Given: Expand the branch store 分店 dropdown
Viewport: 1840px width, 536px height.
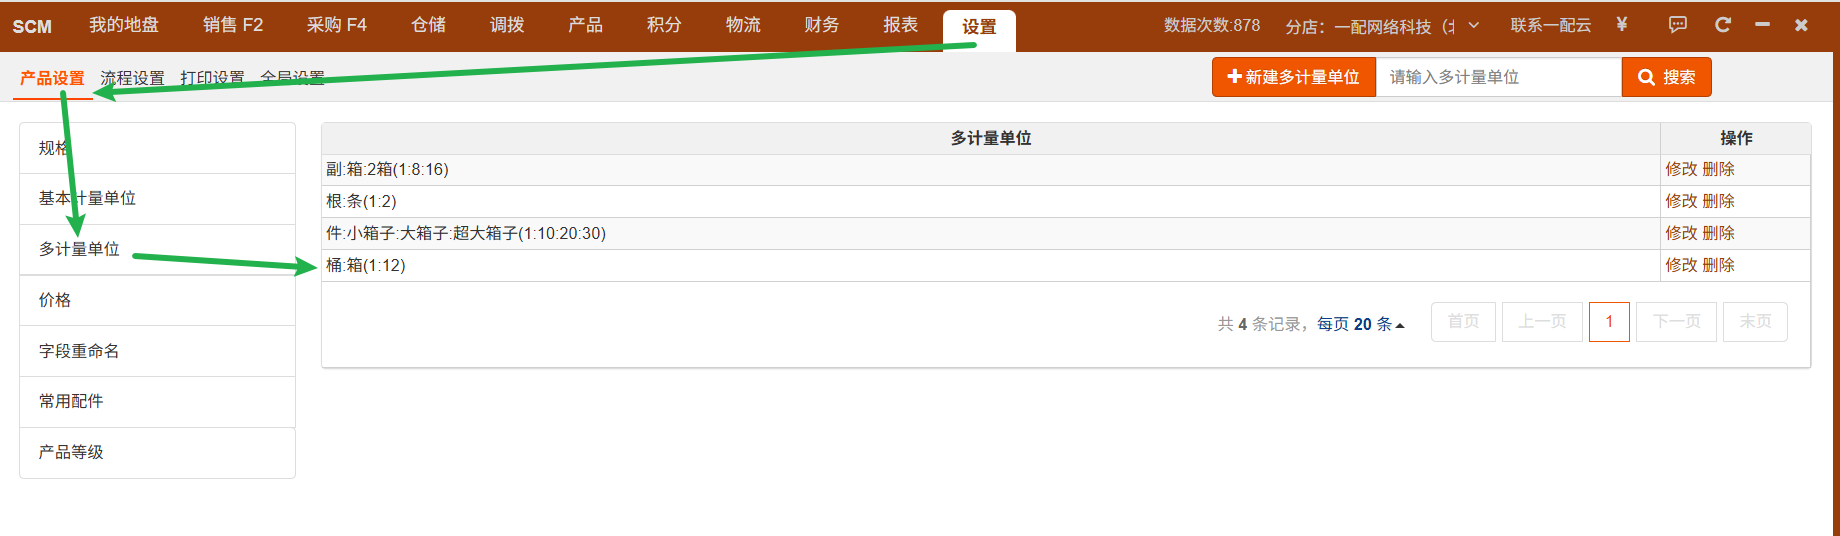Looking at the screenshot, I should 1473,25.
